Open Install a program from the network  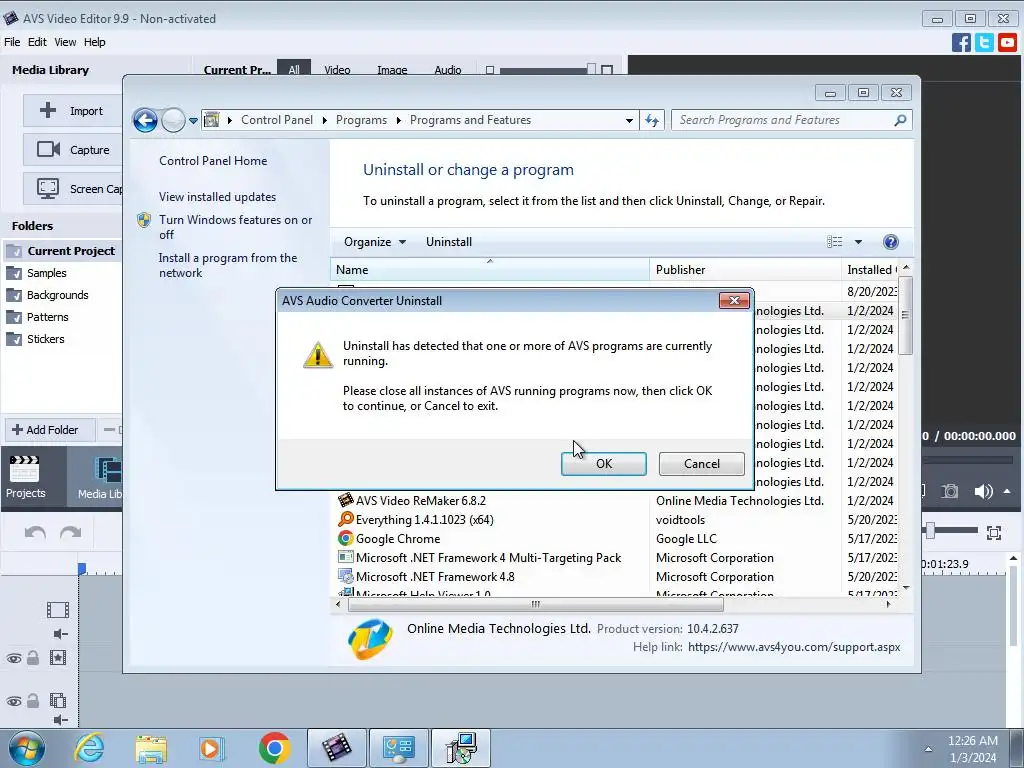tap(228, 265)
